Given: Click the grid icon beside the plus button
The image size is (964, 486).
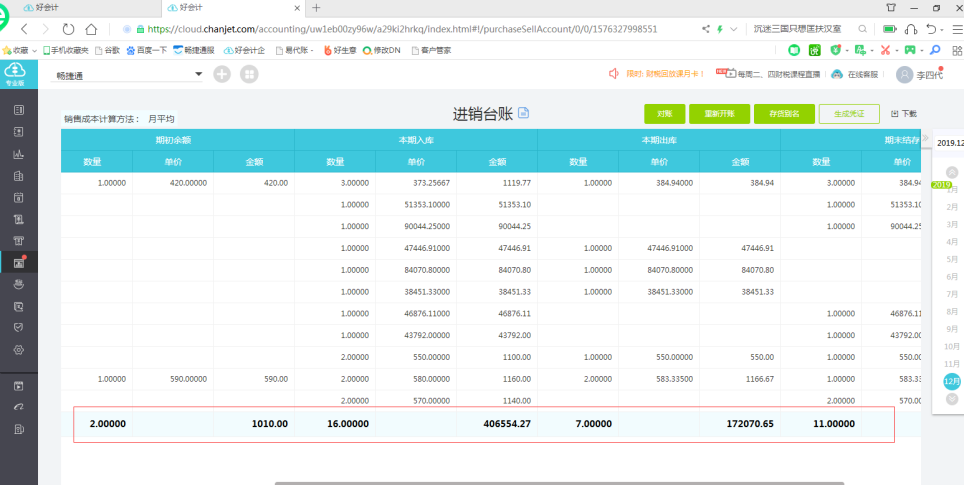Looking at the screenshot, I should point(248,74).
